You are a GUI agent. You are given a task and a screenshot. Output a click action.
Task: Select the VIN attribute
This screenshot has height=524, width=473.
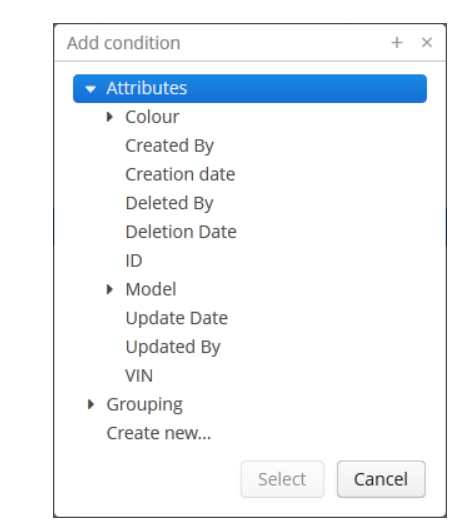(139, 376)
